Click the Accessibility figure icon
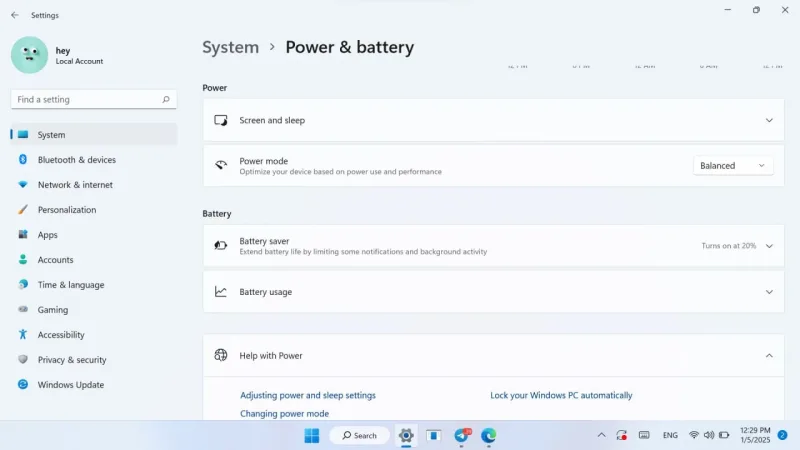The height and width of the screenshot is (450, 800). (23, 335)
